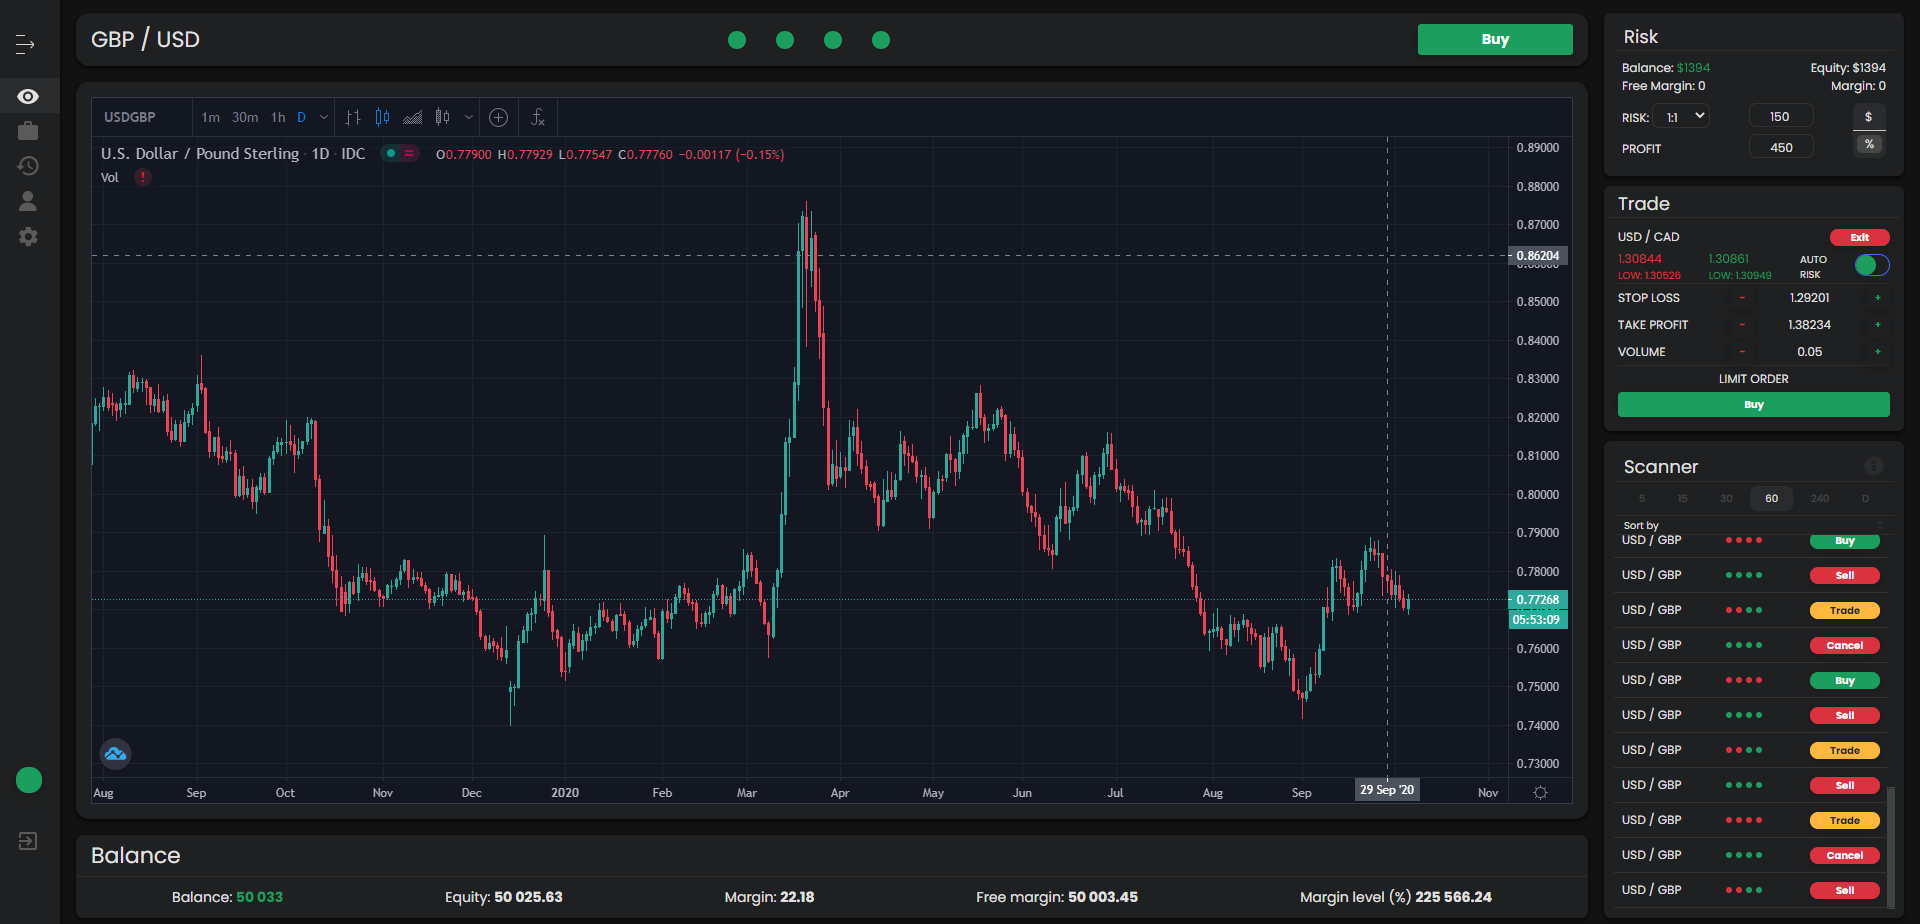Open the RISK 1:1 ratio dropdown
The height and width of the screenshot is (924, 1920).
1681,116
